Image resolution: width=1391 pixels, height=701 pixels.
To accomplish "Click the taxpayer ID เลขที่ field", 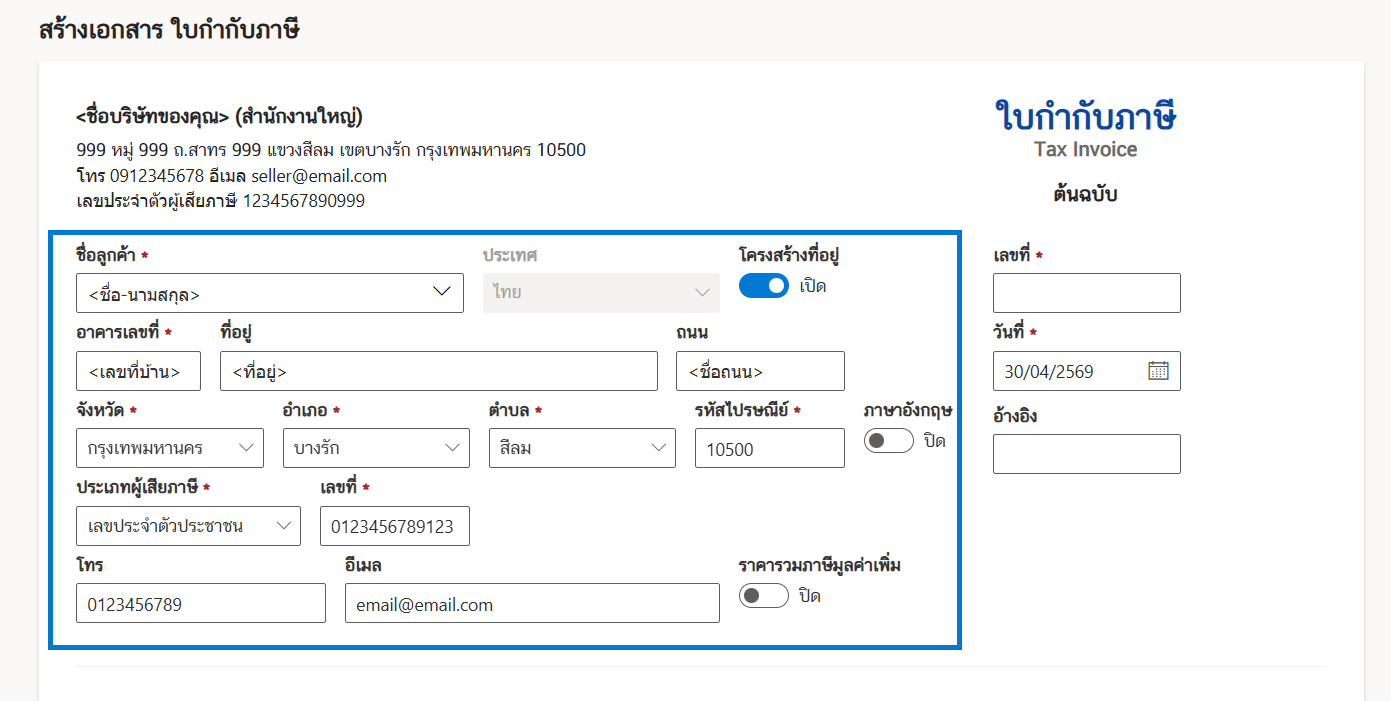I will pos(394,527).
